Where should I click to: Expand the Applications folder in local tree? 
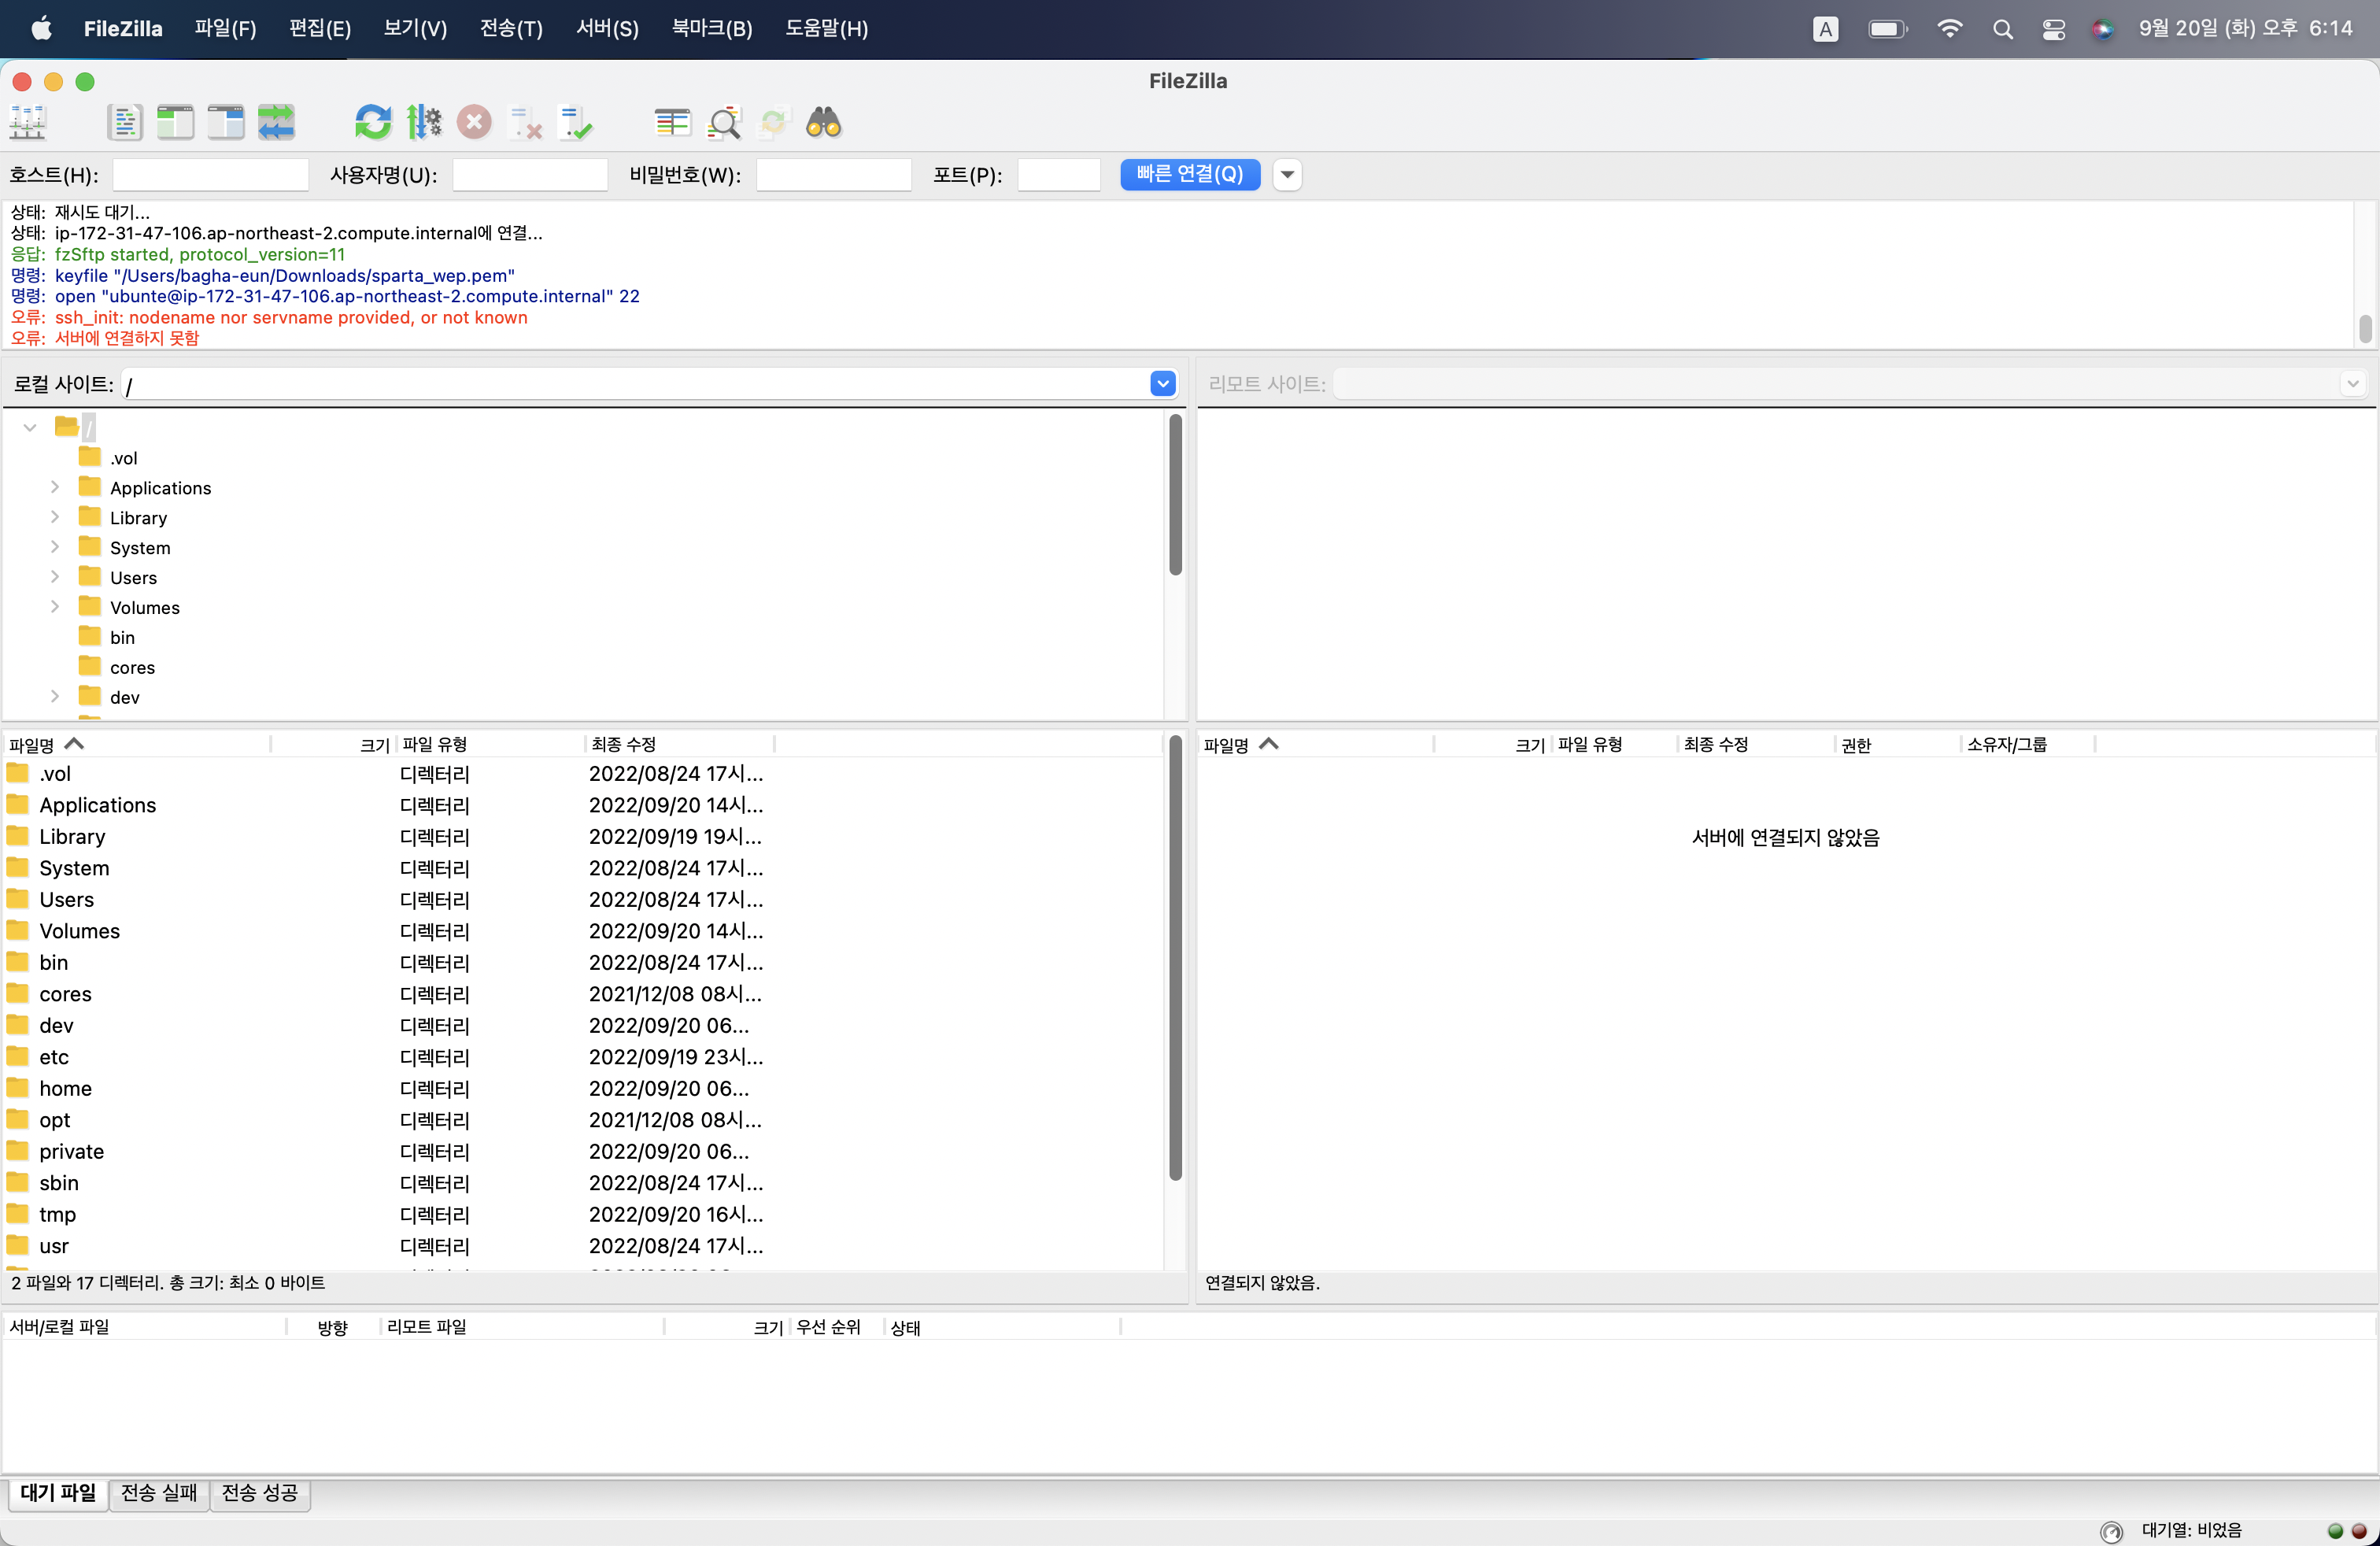[x=55, y=487]
